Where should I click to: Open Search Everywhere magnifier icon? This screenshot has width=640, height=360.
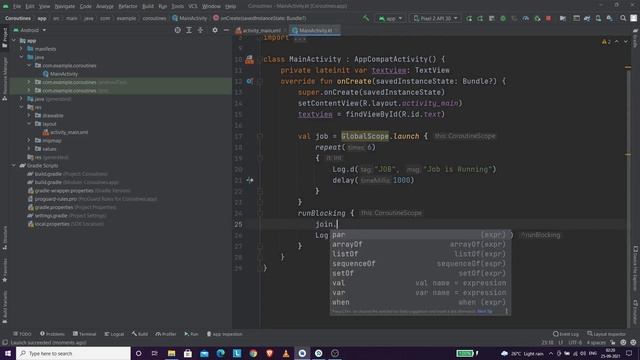[x=623, y=18]
